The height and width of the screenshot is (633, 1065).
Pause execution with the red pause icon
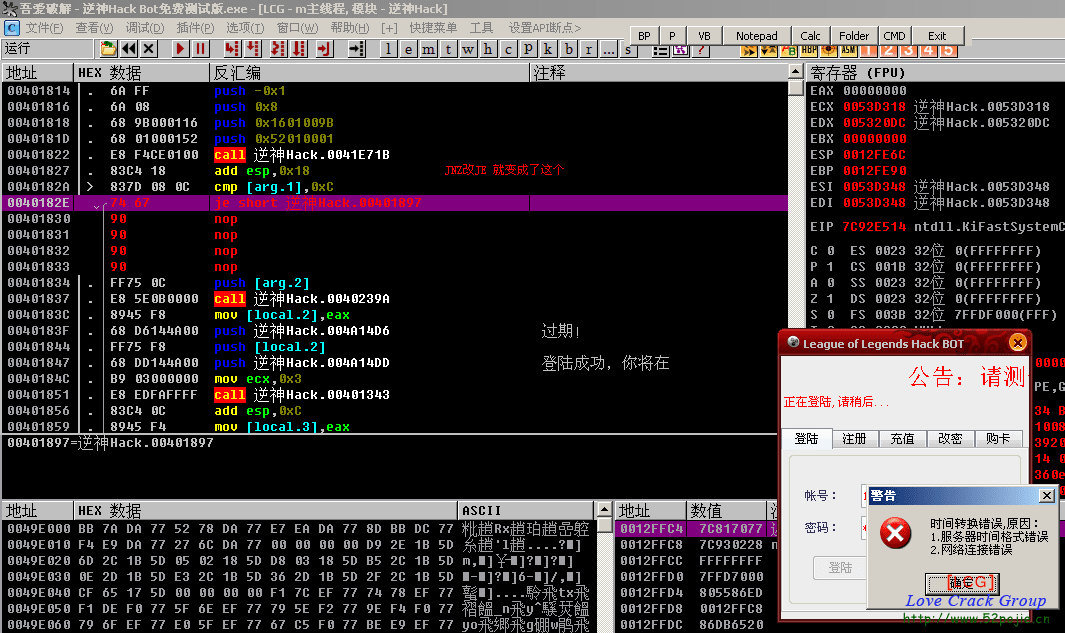point(200,49)
